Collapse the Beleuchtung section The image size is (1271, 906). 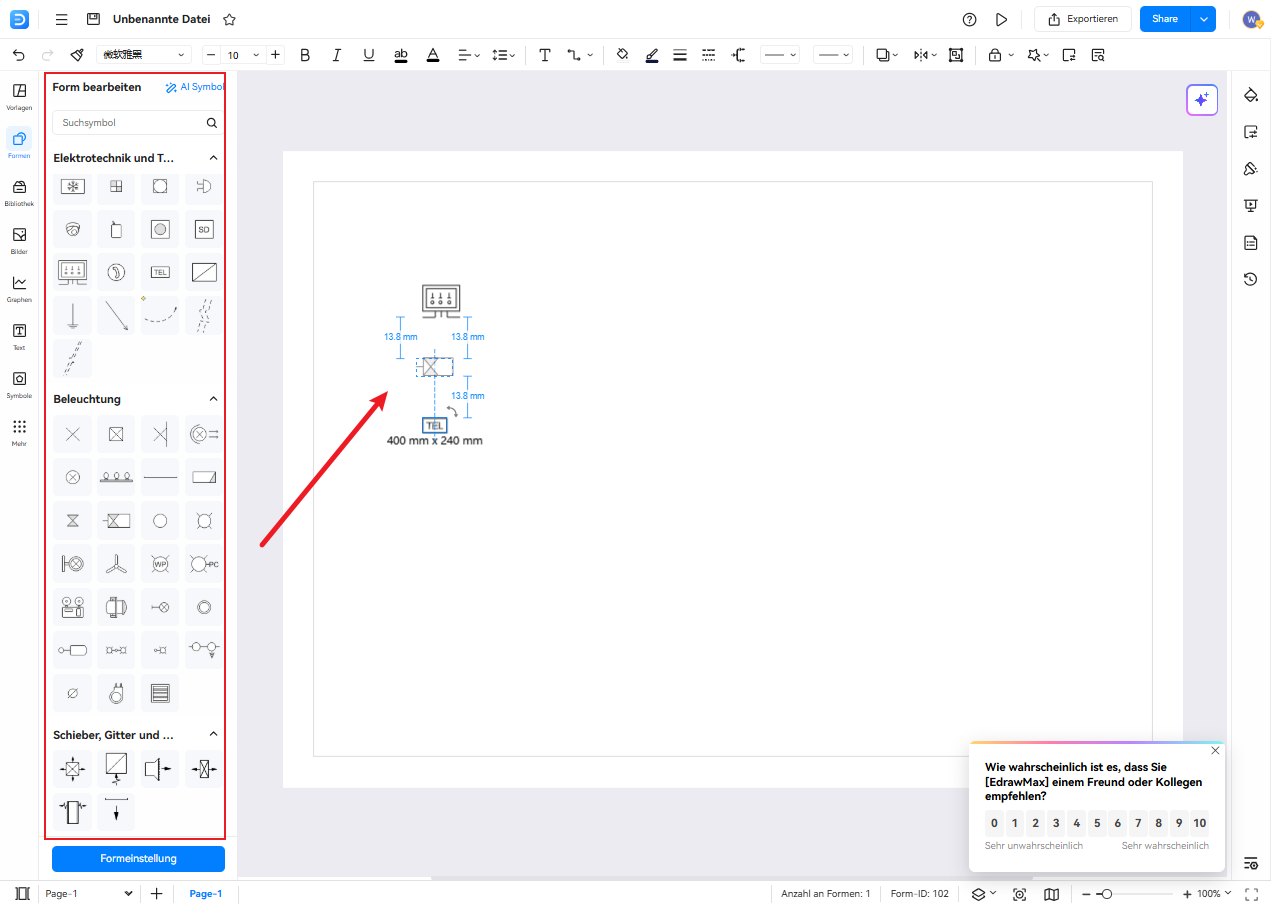[x=212, y=399]
